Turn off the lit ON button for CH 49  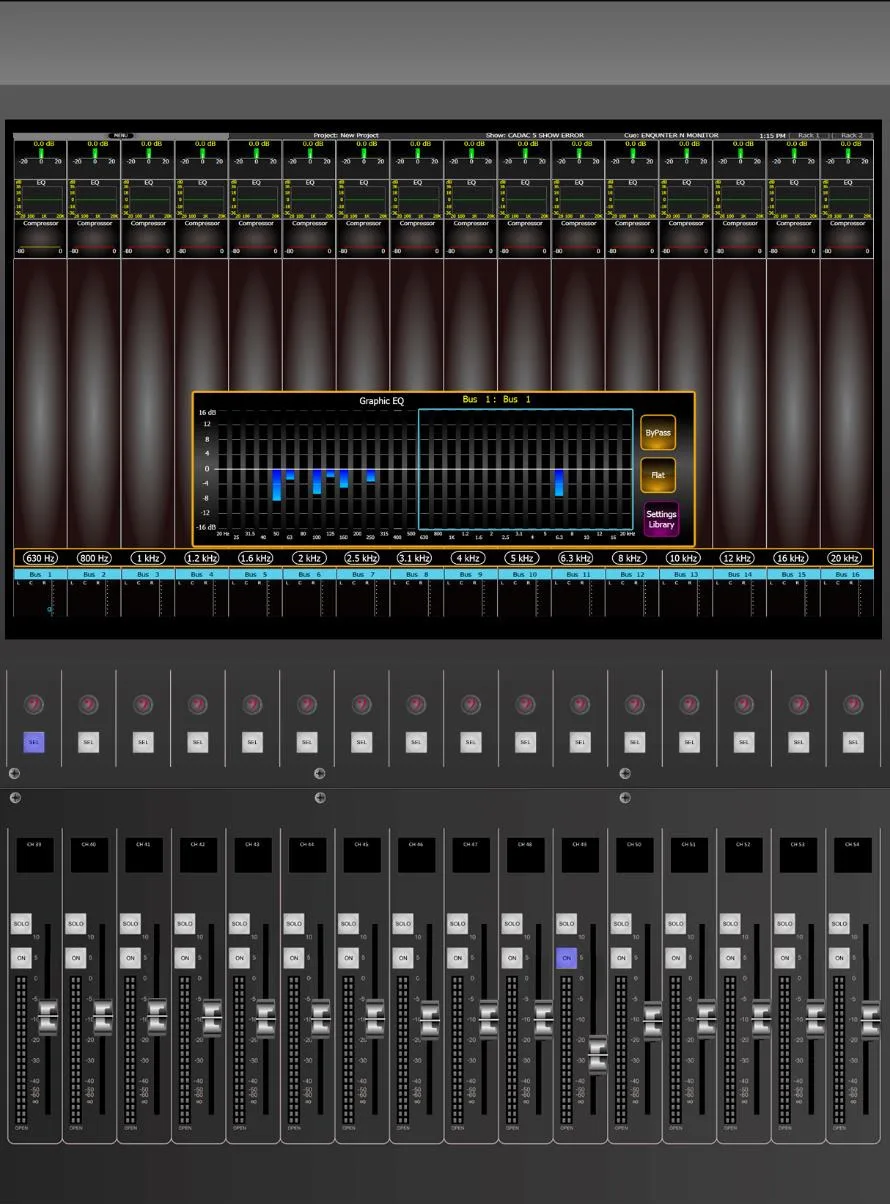(x=567, y=958)
